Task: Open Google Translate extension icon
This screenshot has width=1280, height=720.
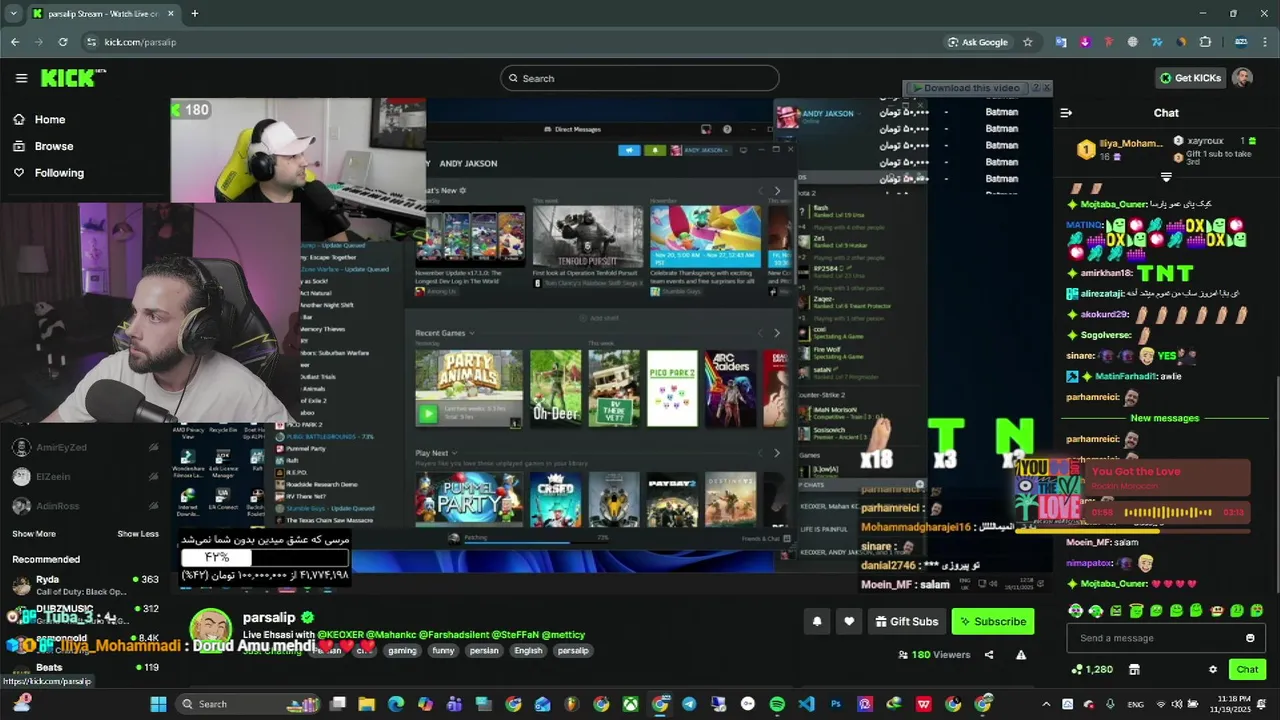Action: click(x=1061, y=42)
